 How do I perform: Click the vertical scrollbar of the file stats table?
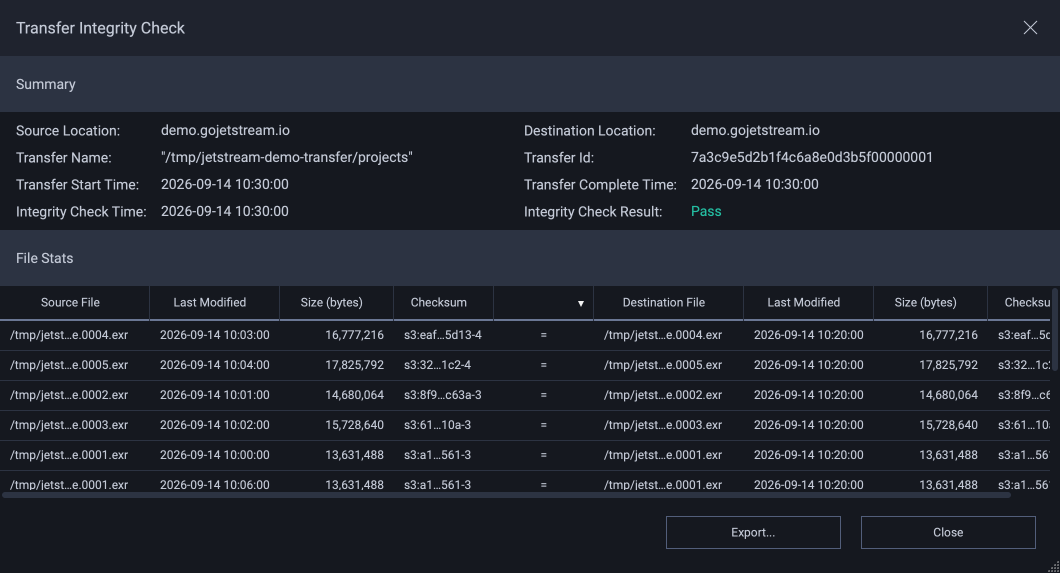(x=1055, y=330)
